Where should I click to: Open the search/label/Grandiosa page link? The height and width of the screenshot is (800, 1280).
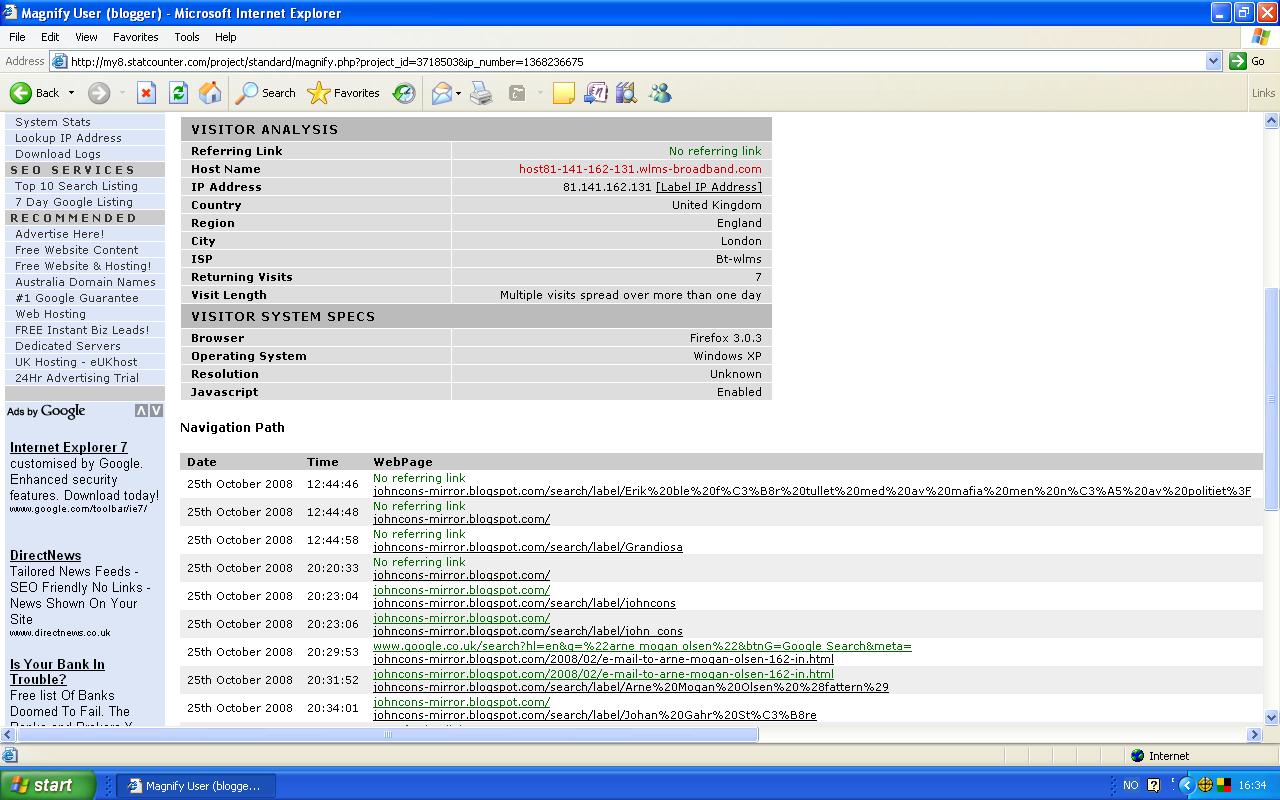point(528,547)
